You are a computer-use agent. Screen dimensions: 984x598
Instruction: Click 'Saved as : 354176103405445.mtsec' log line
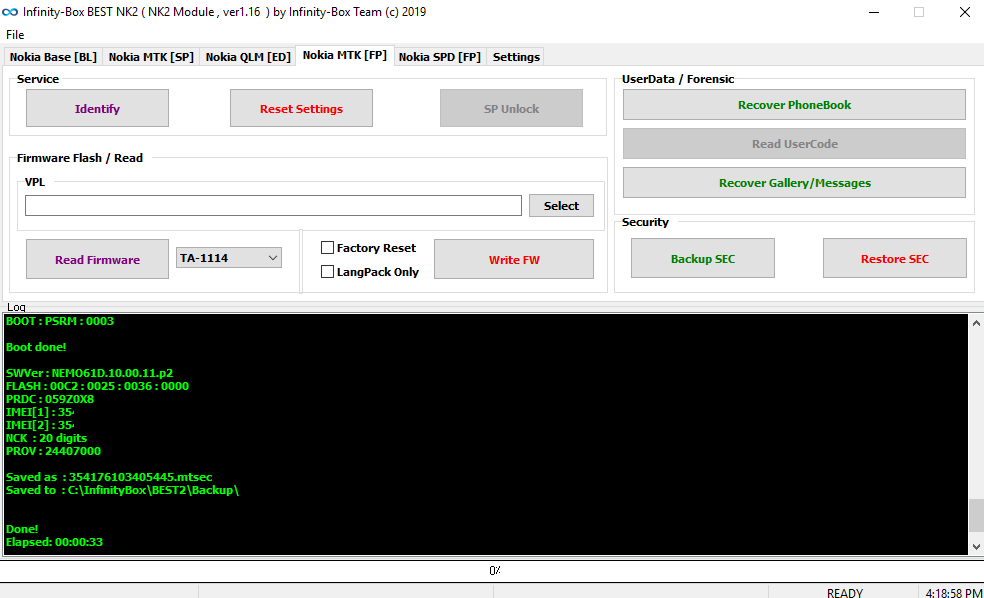109,477
